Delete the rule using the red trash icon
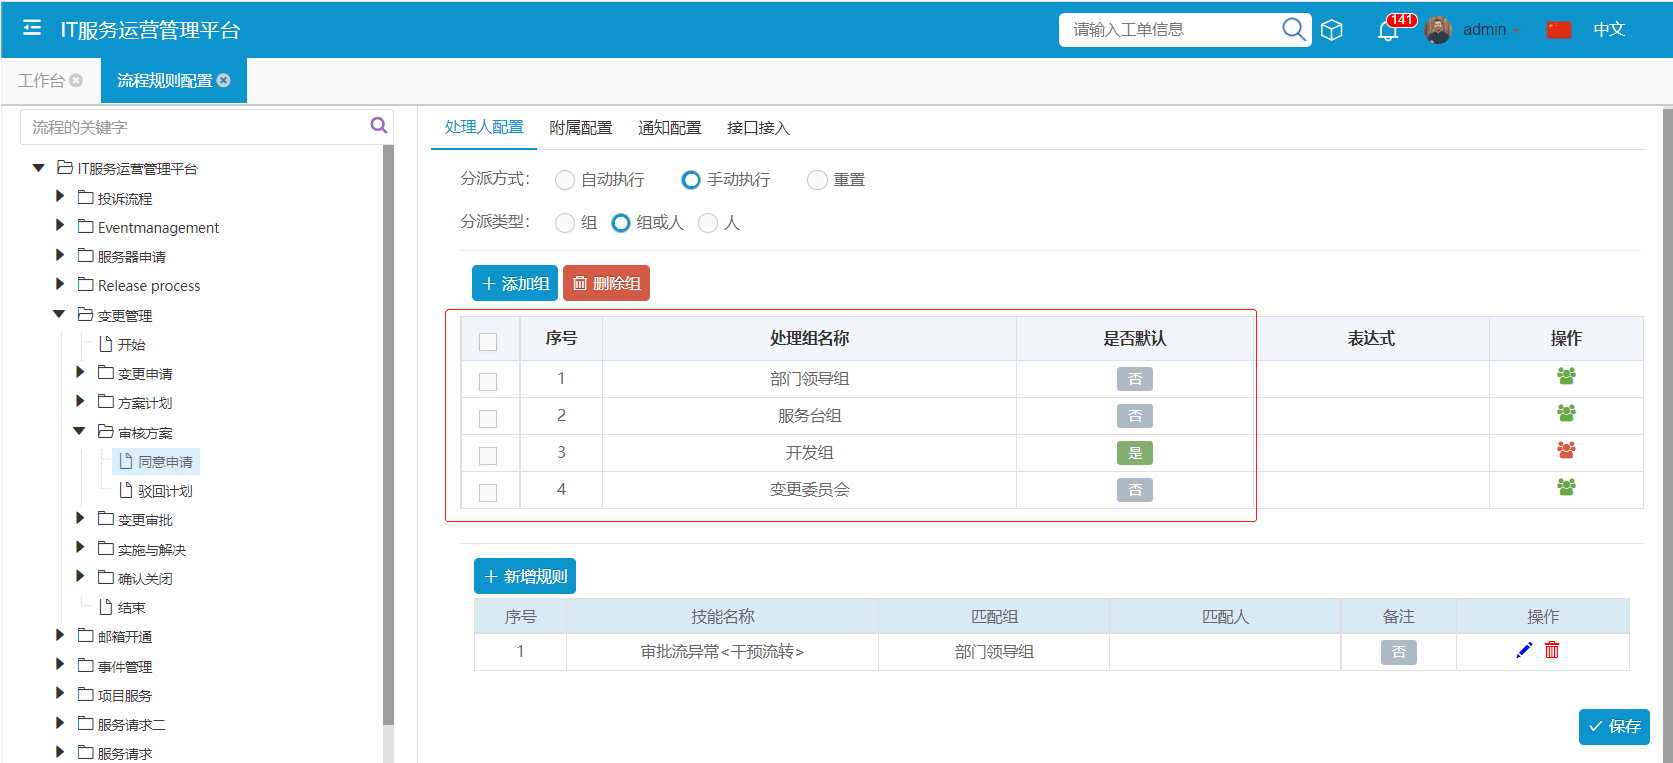 coord(1552,651)
